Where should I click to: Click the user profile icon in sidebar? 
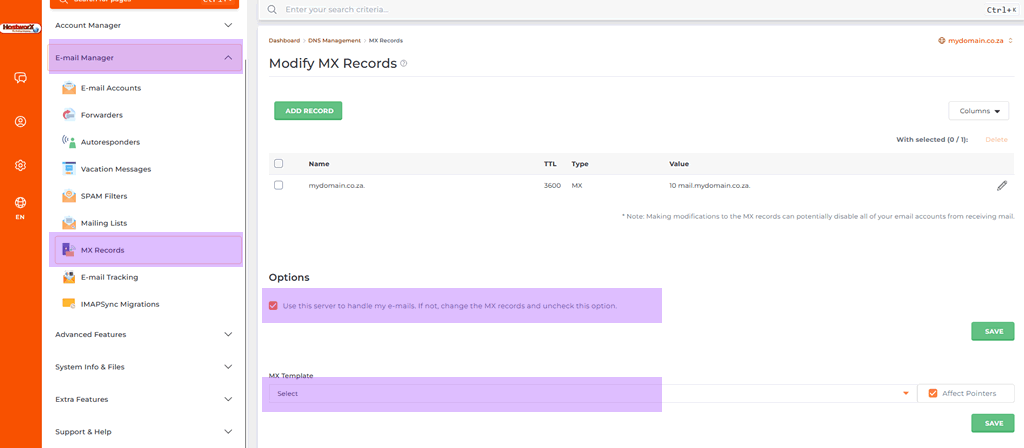[x=20, y=121]
